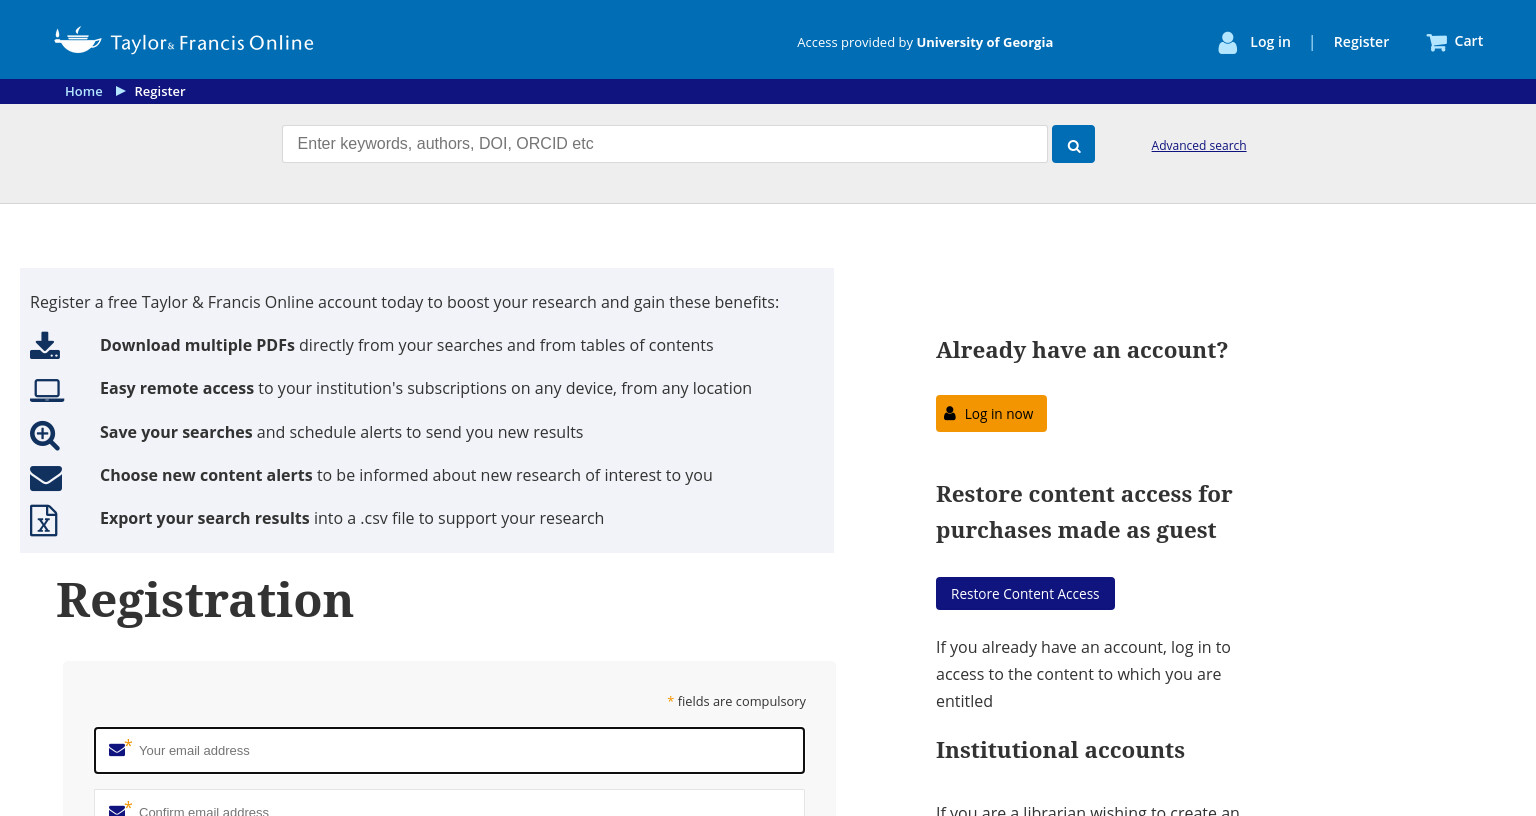Click Restore content access for purchases heading

(1084, 512)
